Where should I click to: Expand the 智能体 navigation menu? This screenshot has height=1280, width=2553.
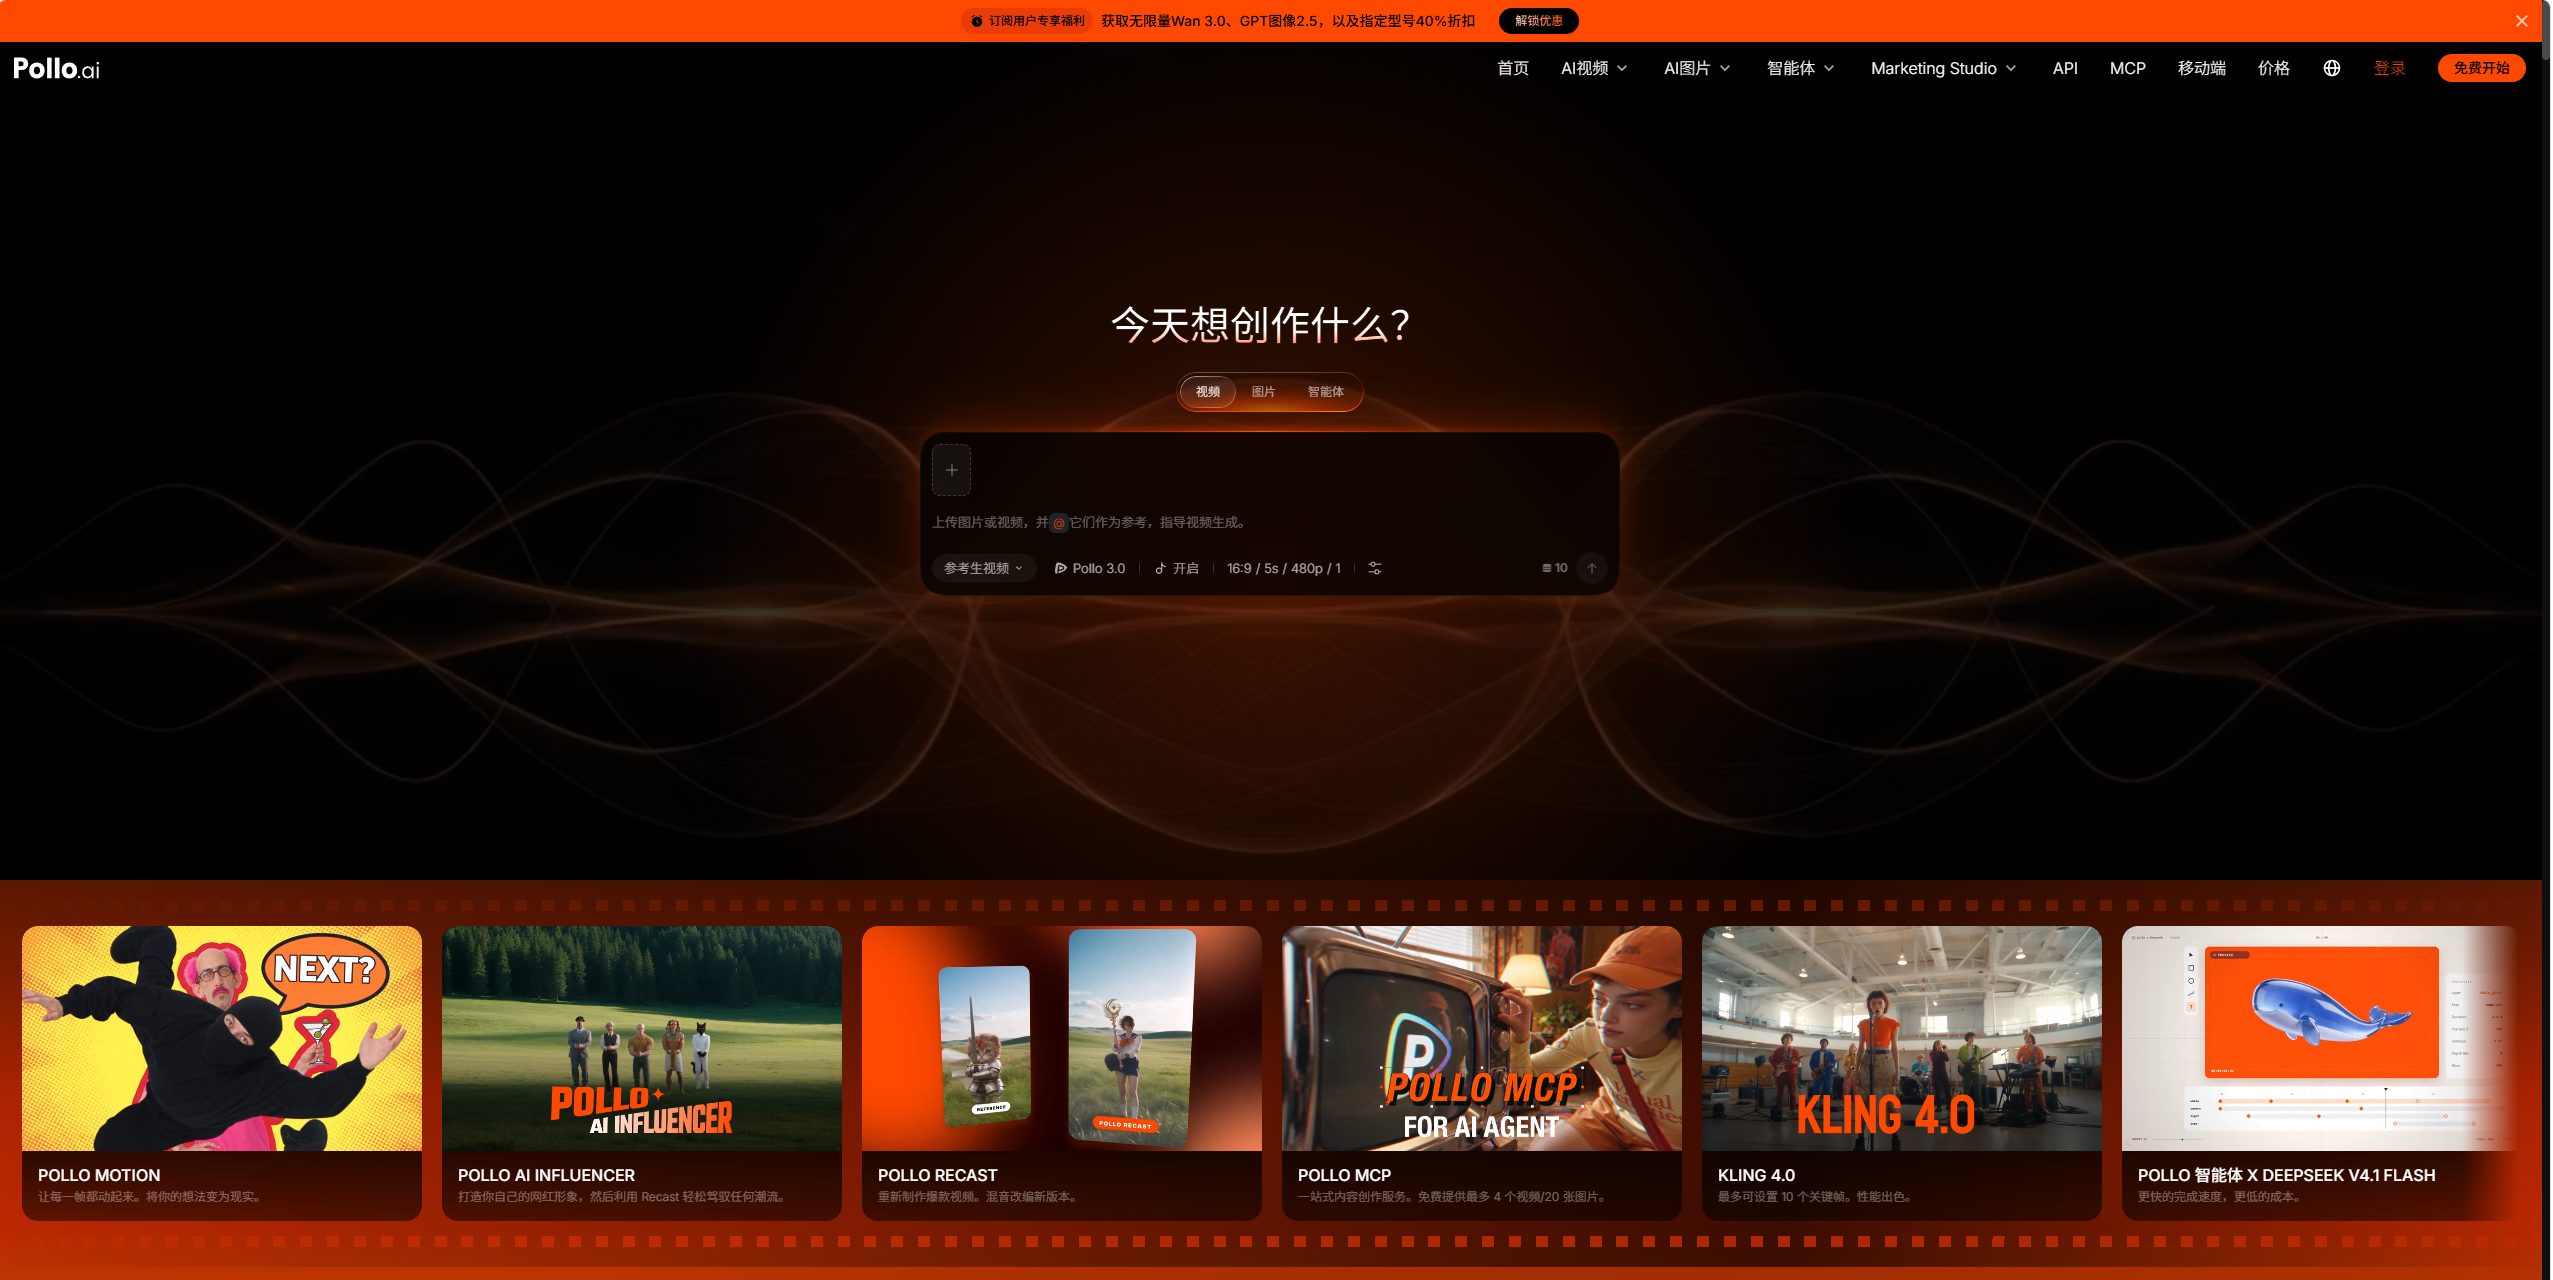[1800, 68]
